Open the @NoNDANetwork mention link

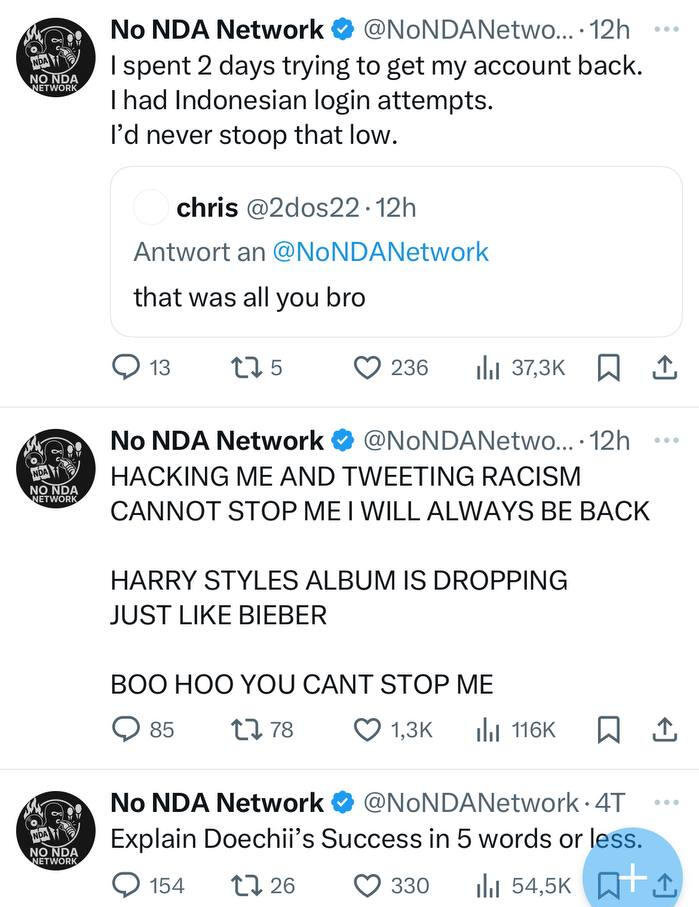click(380, 252)
